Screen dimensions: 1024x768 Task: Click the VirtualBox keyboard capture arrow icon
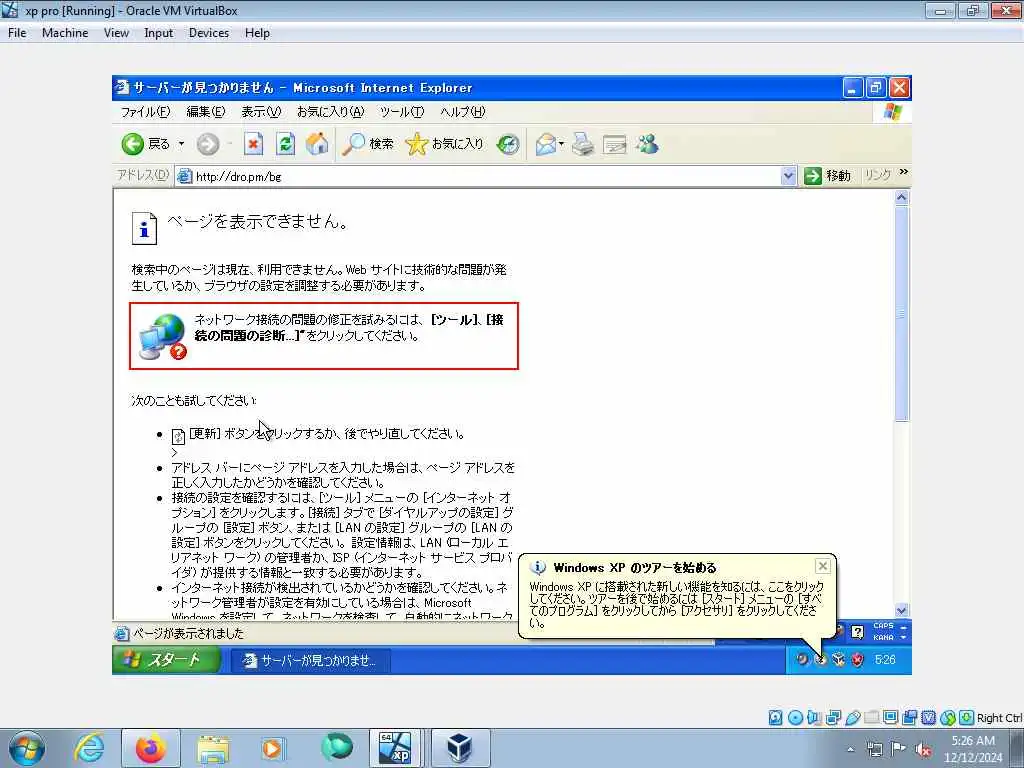click(x=967, y=718)
